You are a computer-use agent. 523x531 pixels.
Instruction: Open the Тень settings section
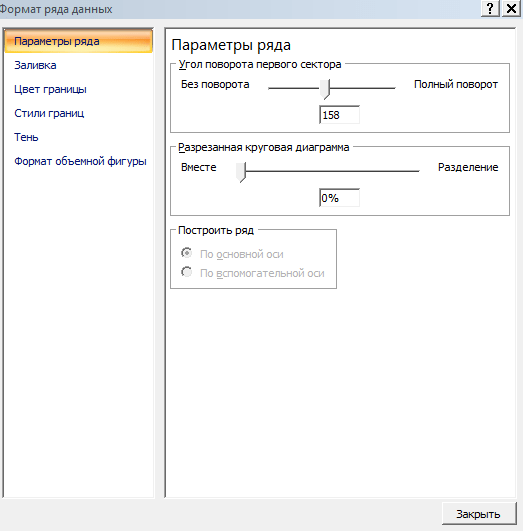[x=26, y=137]
